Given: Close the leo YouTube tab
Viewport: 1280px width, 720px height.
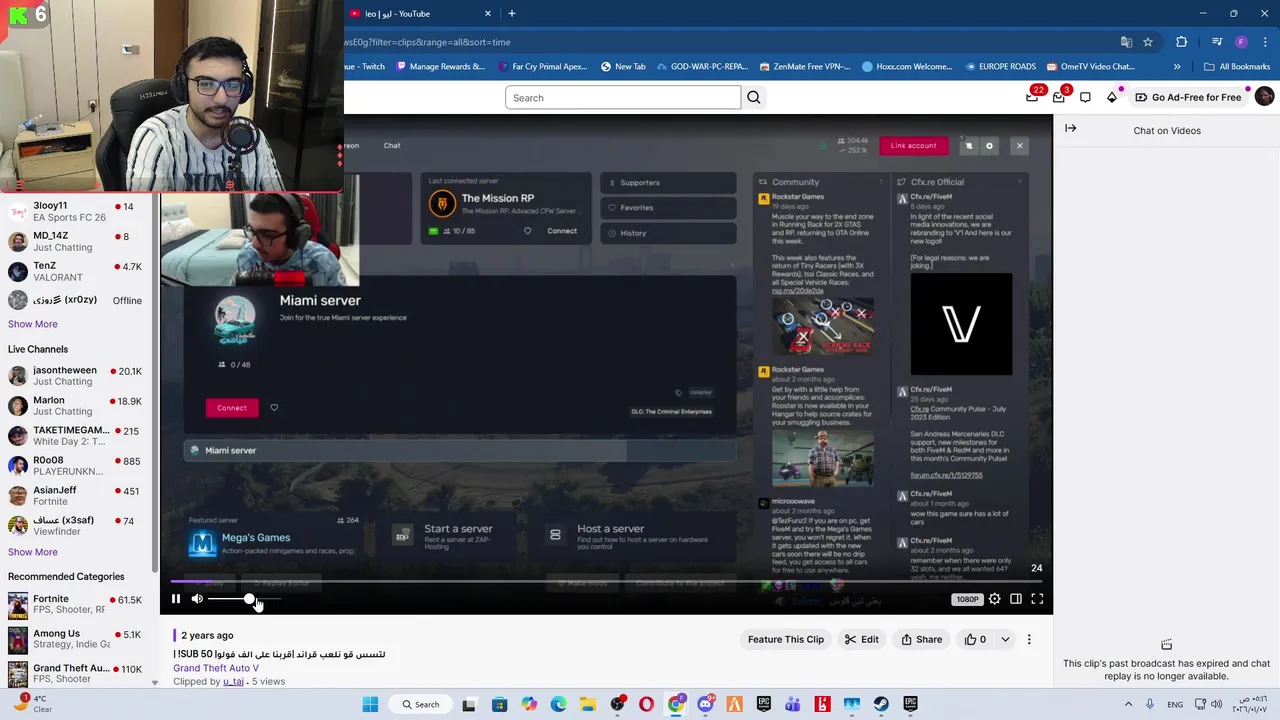Looking at the screenshot, I should click(x=488, y=14).
